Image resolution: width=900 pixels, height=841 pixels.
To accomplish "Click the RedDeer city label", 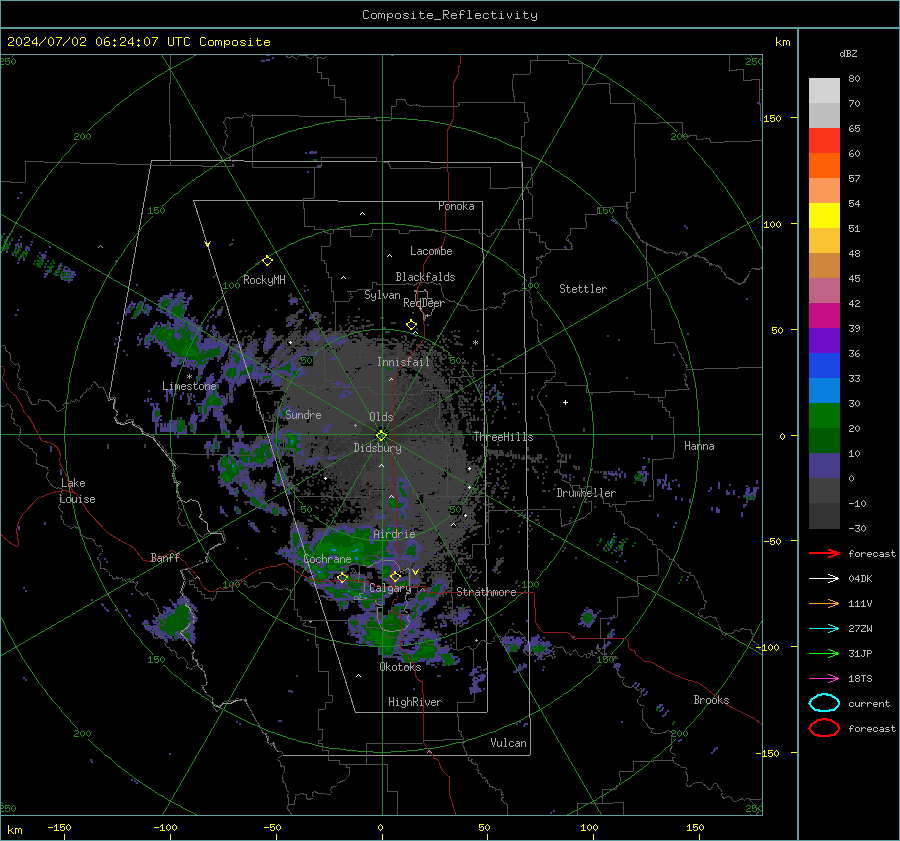I will click(424, 303).
